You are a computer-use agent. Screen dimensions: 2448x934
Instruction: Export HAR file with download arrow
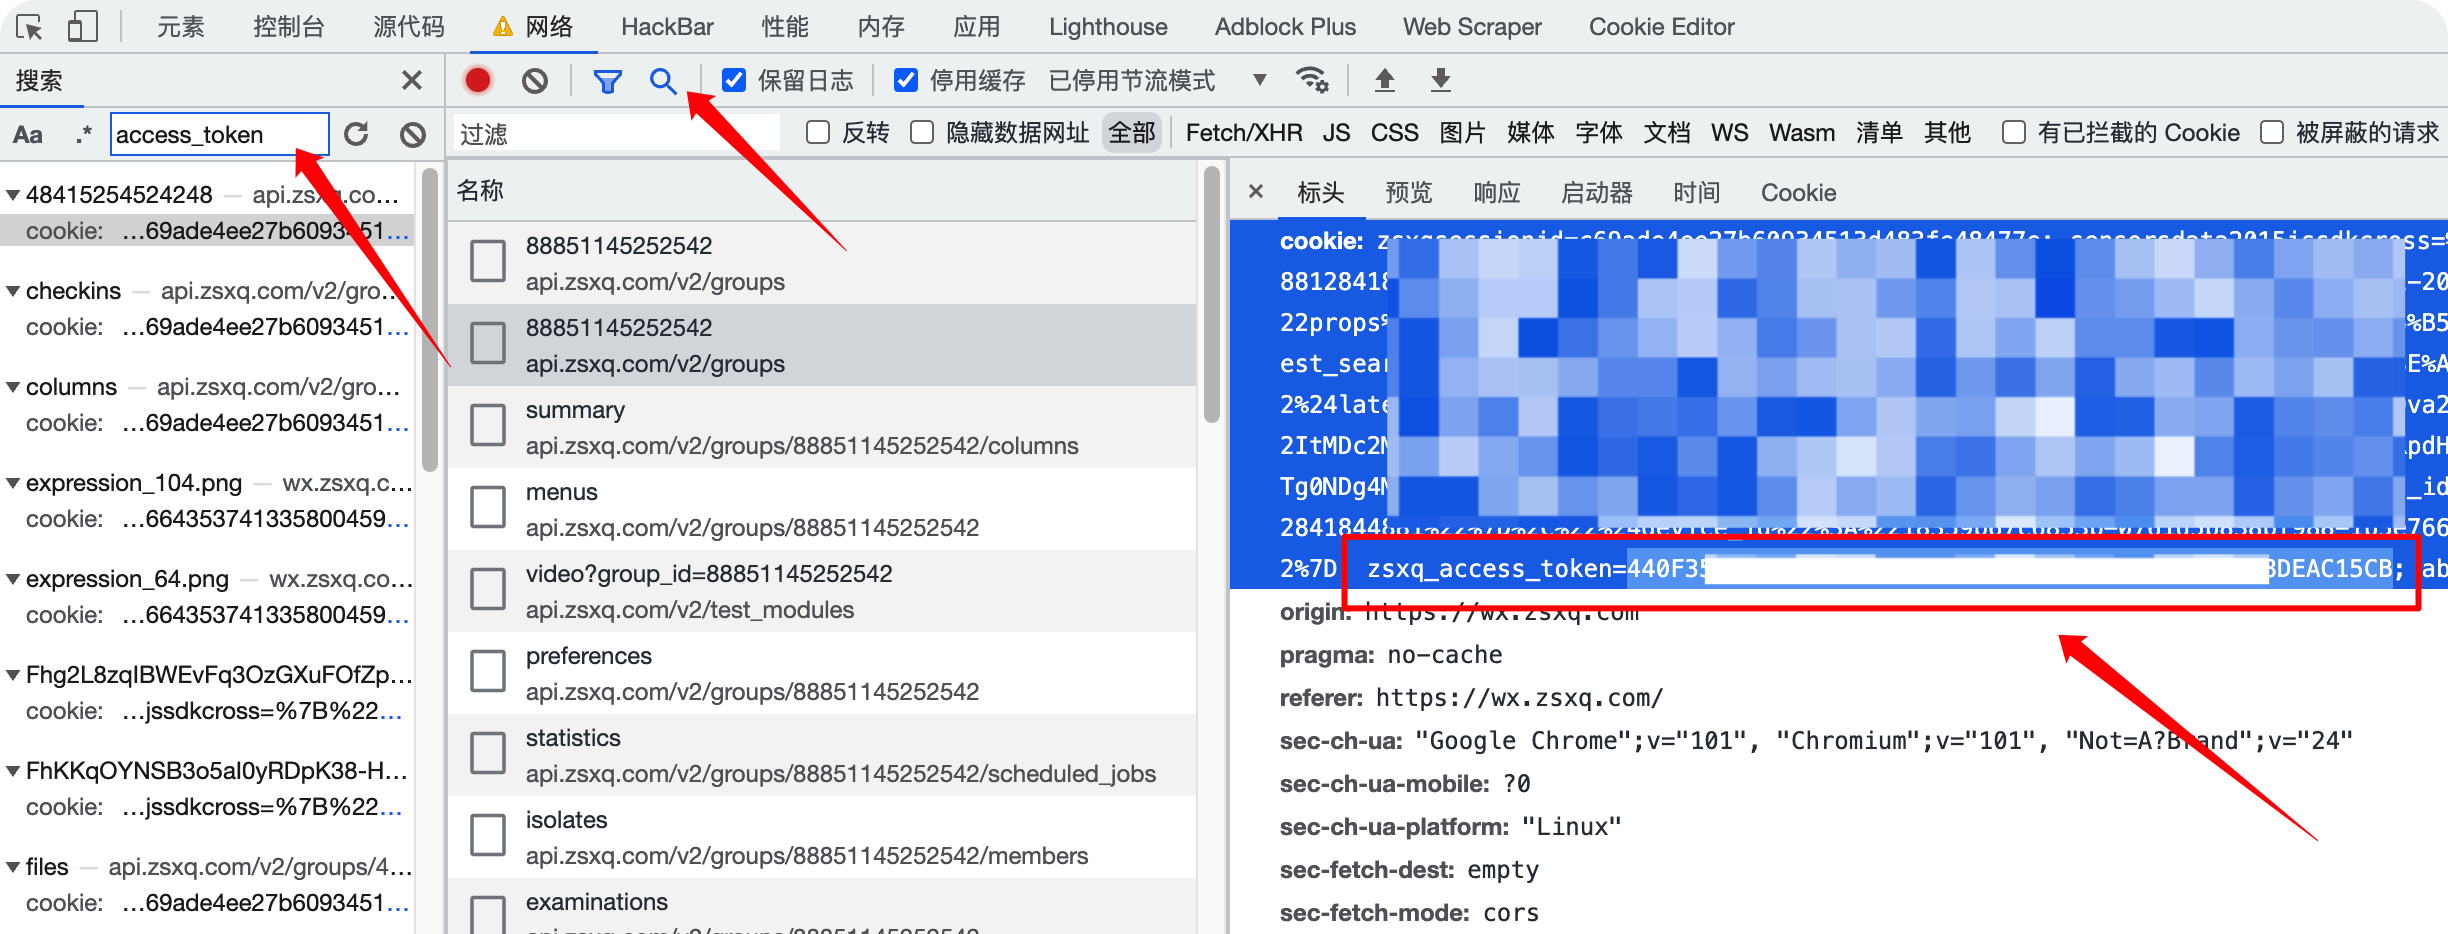[x=1440, y=80]
